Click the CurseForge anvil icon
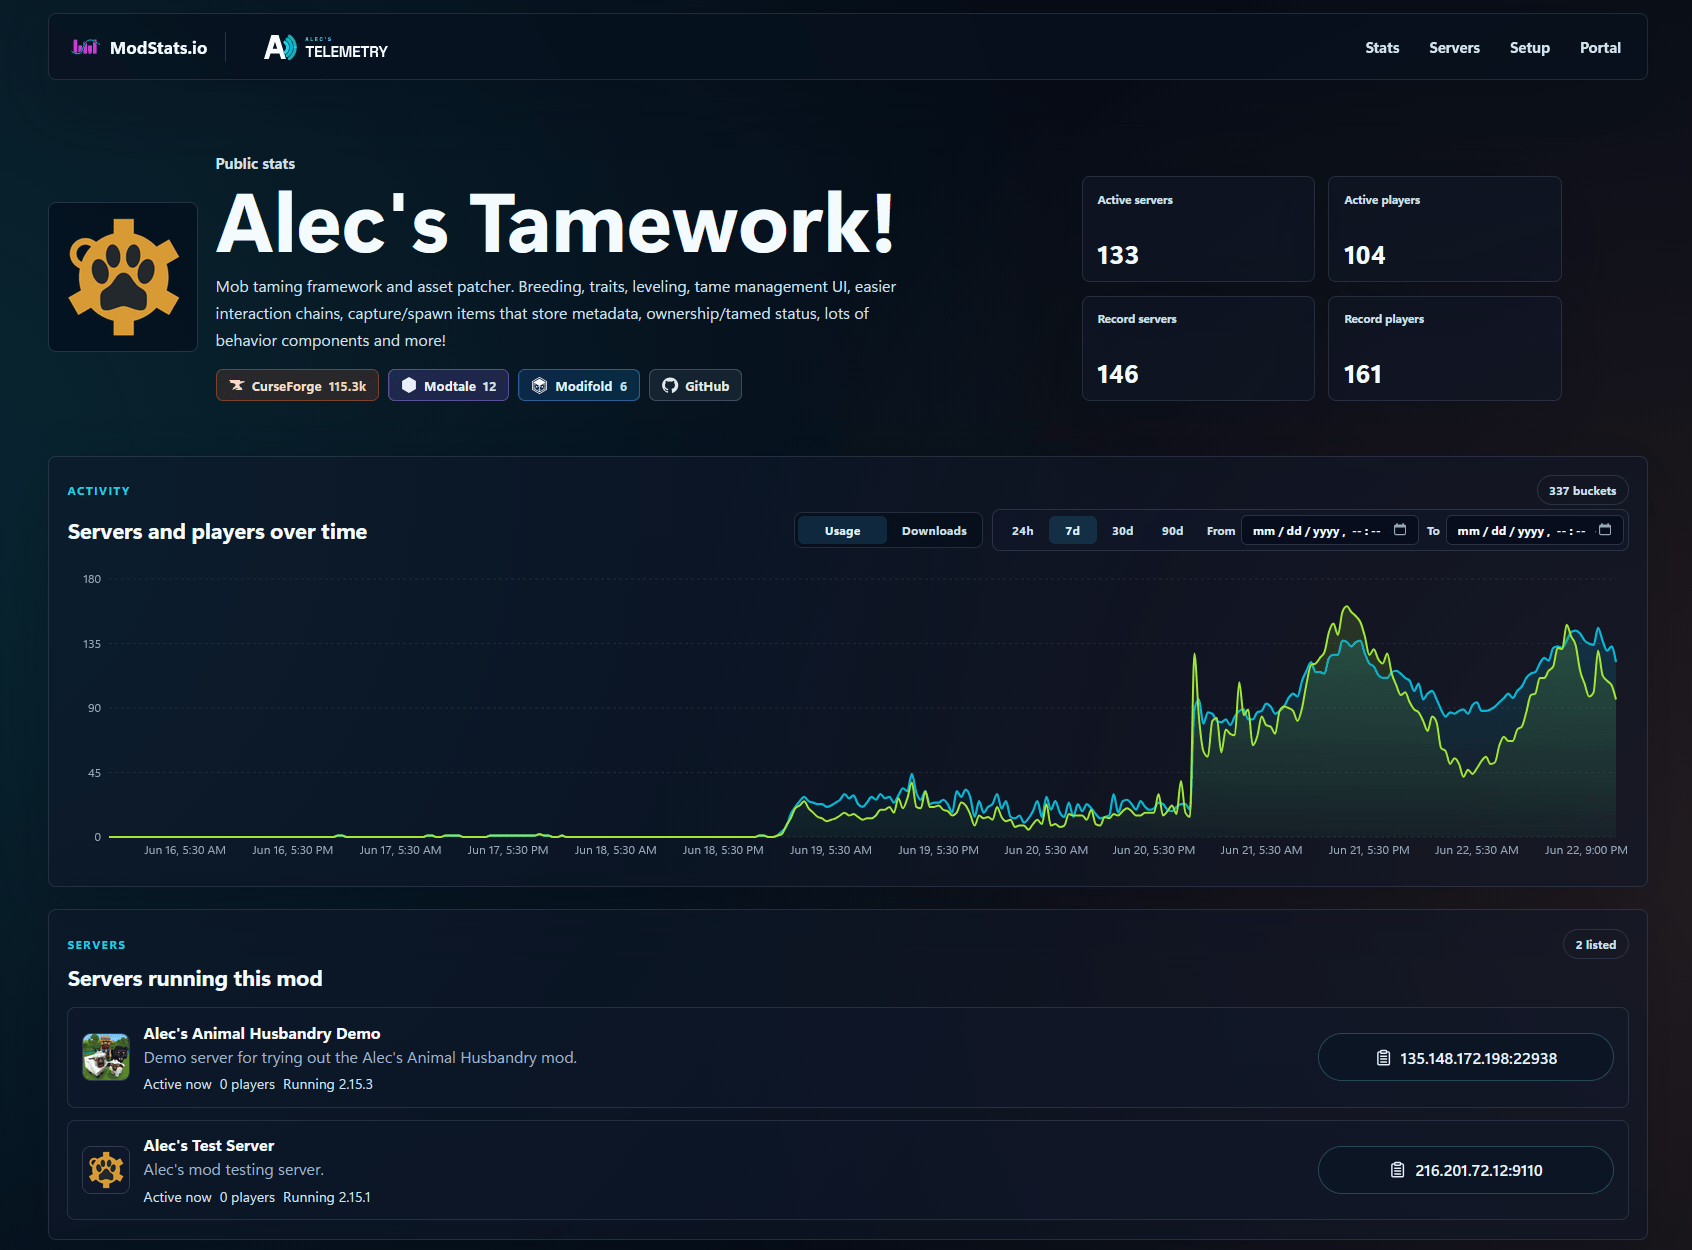This screenshot has width=1692, height=1250. 237,386
